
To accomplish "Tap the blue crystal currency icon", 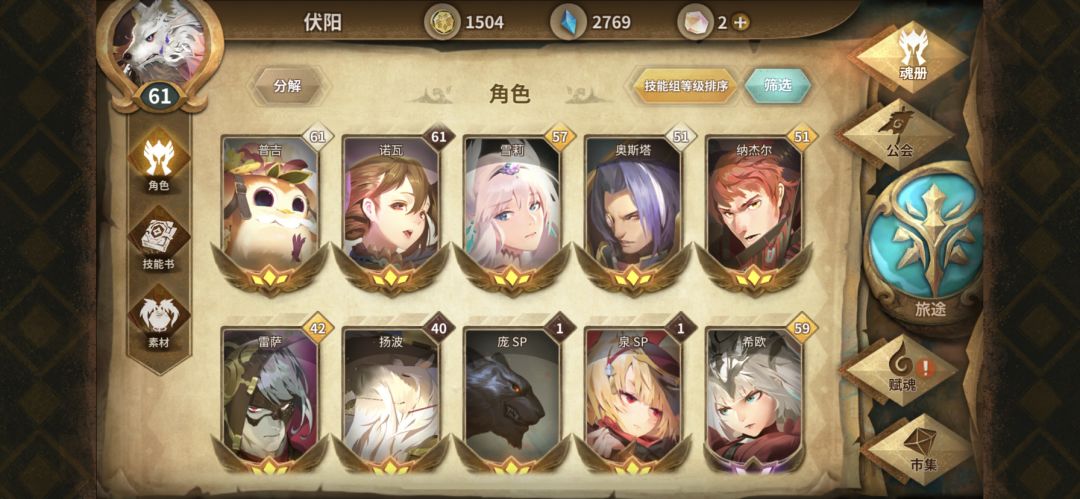I will click(568, 22).
